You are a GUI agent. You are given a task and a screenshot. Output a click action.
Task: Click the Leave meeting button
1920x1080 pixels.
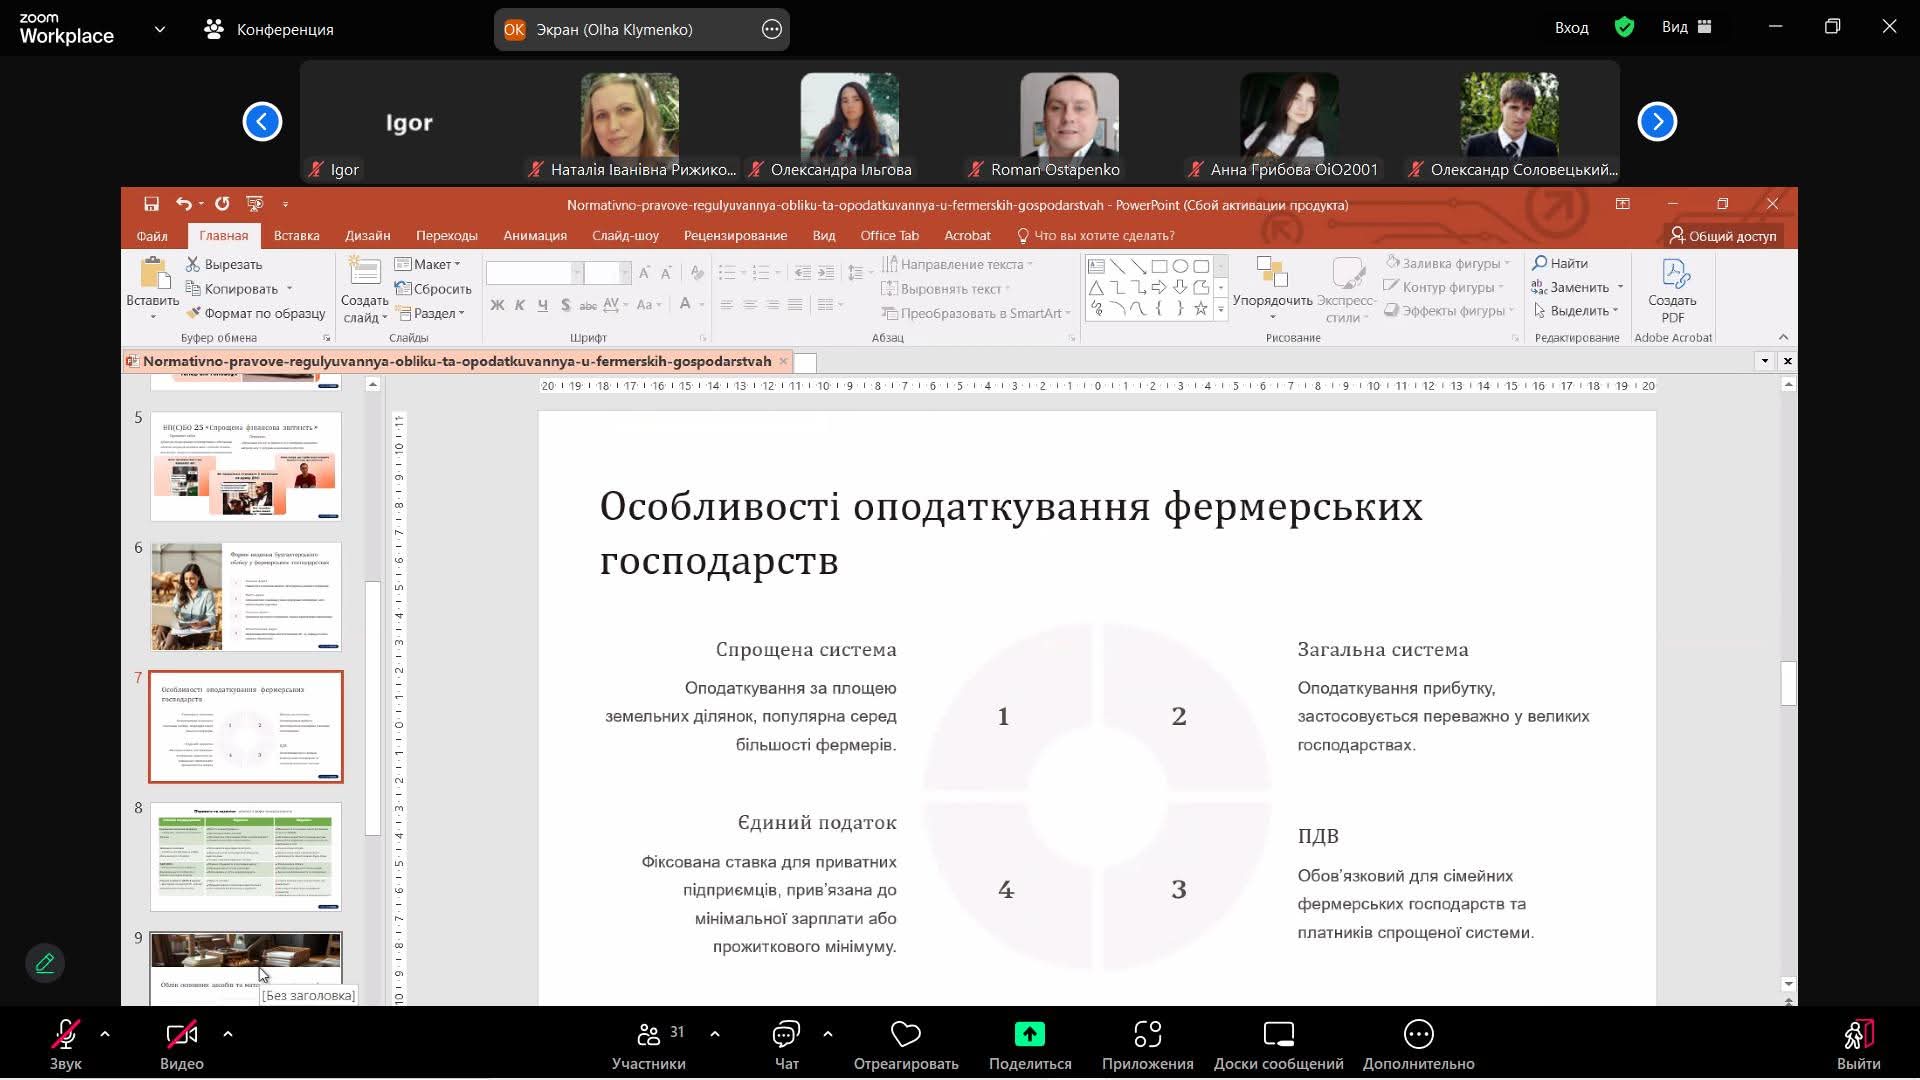click(x=1858, y=1034)
